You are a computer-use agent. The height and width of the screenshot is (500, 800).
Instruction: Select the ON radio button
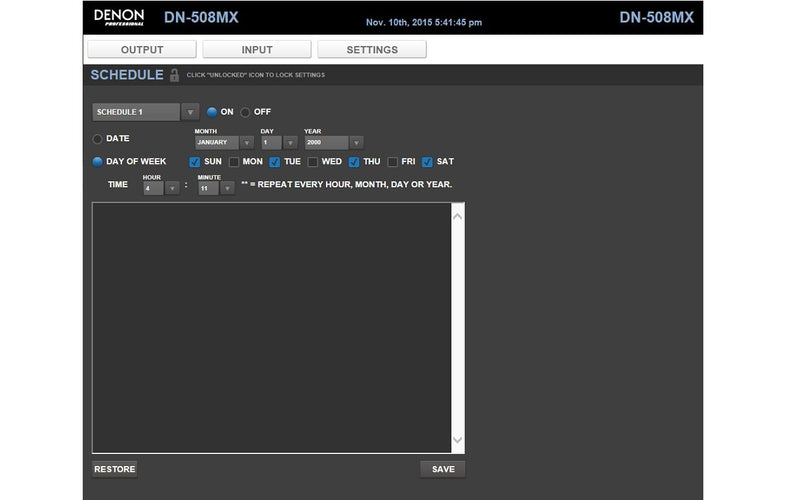pyautogui.click(x=212, y=112)
